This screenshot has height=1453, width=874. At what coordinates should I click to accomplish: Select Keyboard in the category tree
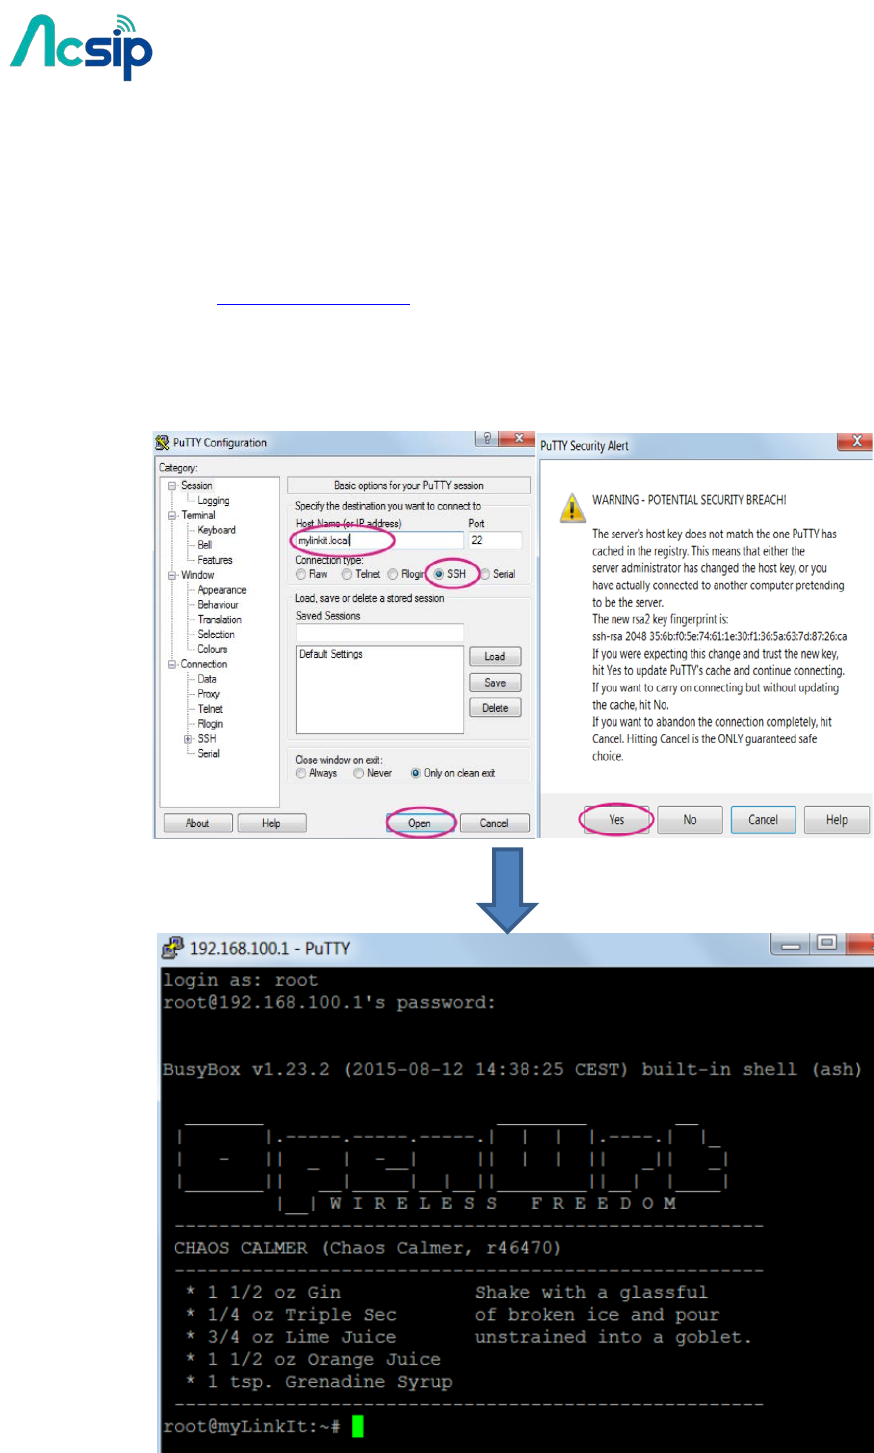[x=216, y=530]
